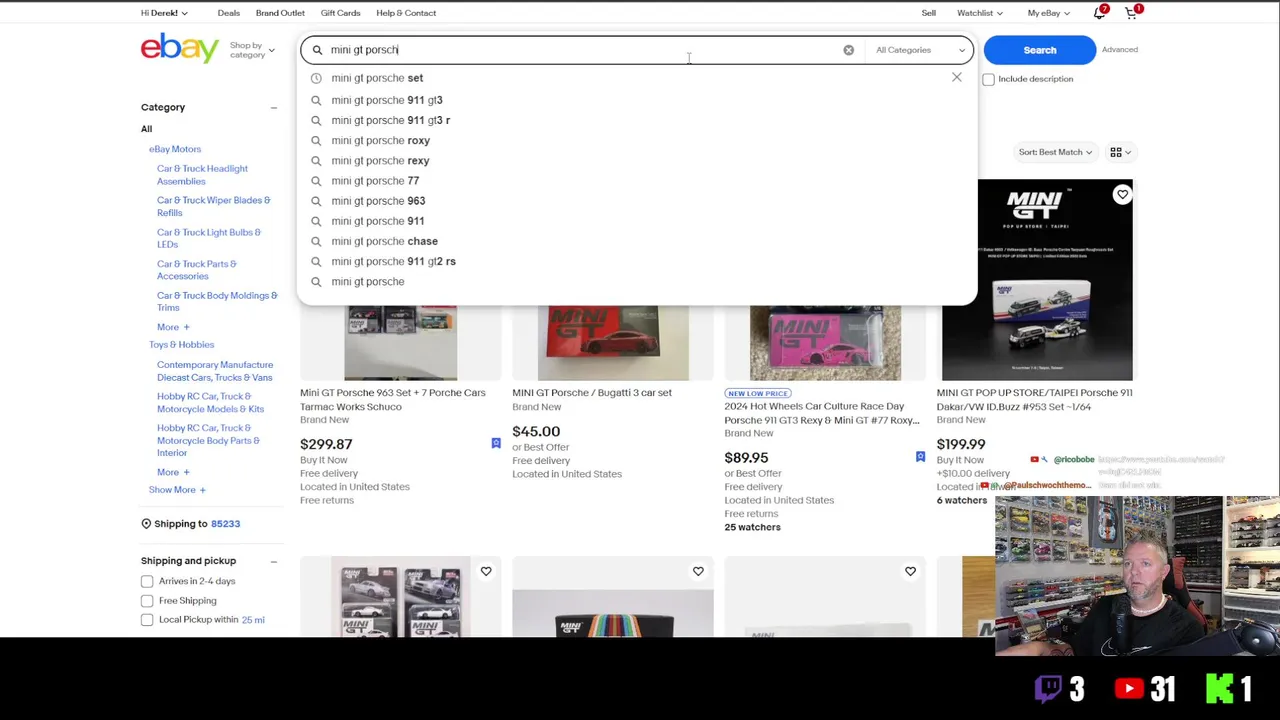Open the All Categories dropdown

pyautogui.click(x=921, y=50)
